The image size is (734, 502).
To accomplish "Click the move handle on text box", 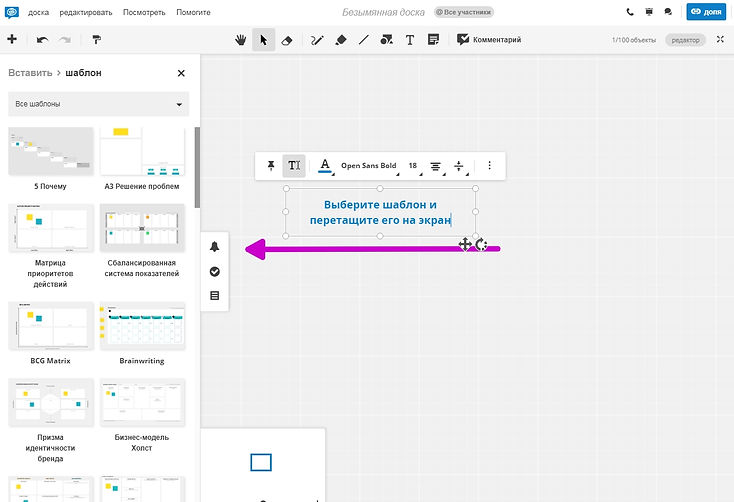I will click(464, 244).
